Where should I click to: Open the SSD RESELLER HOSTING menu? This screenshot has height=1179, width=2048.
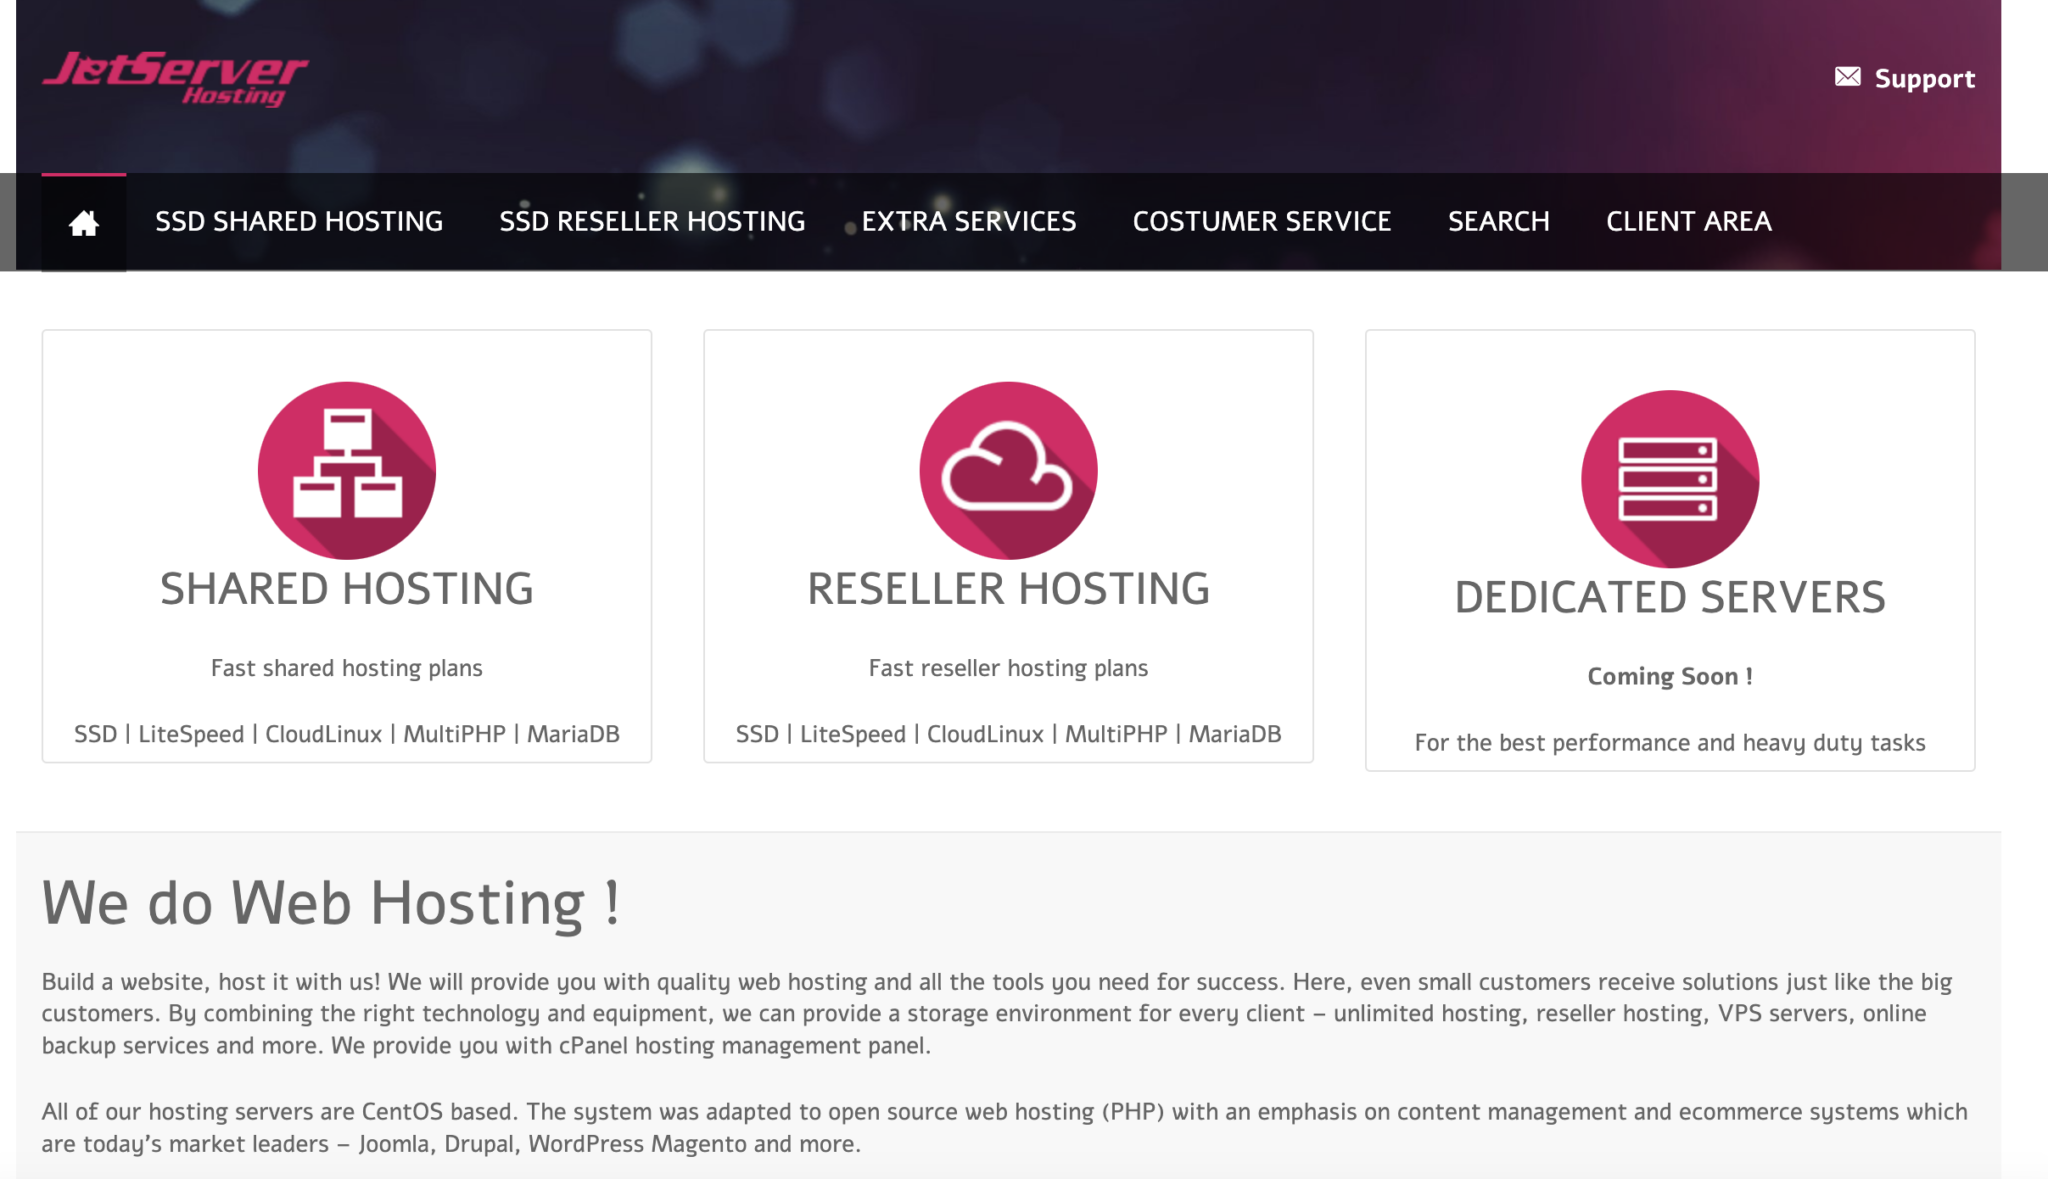652,221
